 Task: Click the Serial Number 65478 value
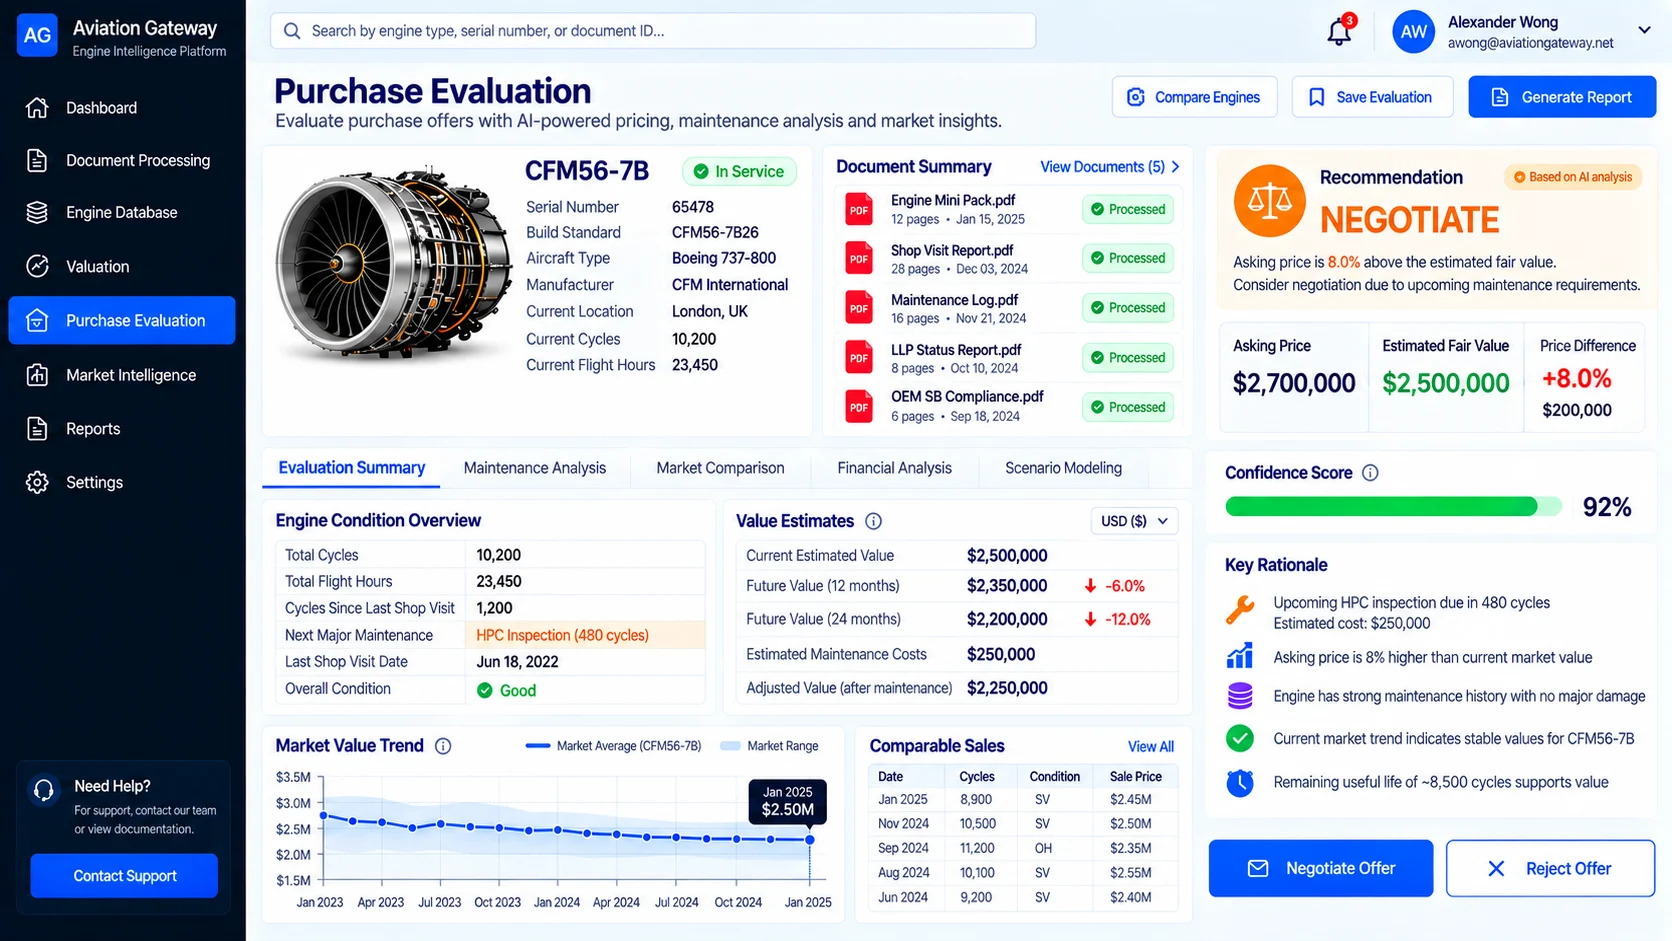[693, 207]
